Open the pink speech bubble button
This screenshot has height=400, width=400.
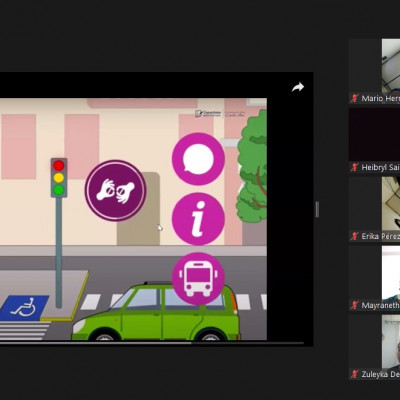pyautogui.click(x=198, y=159)
